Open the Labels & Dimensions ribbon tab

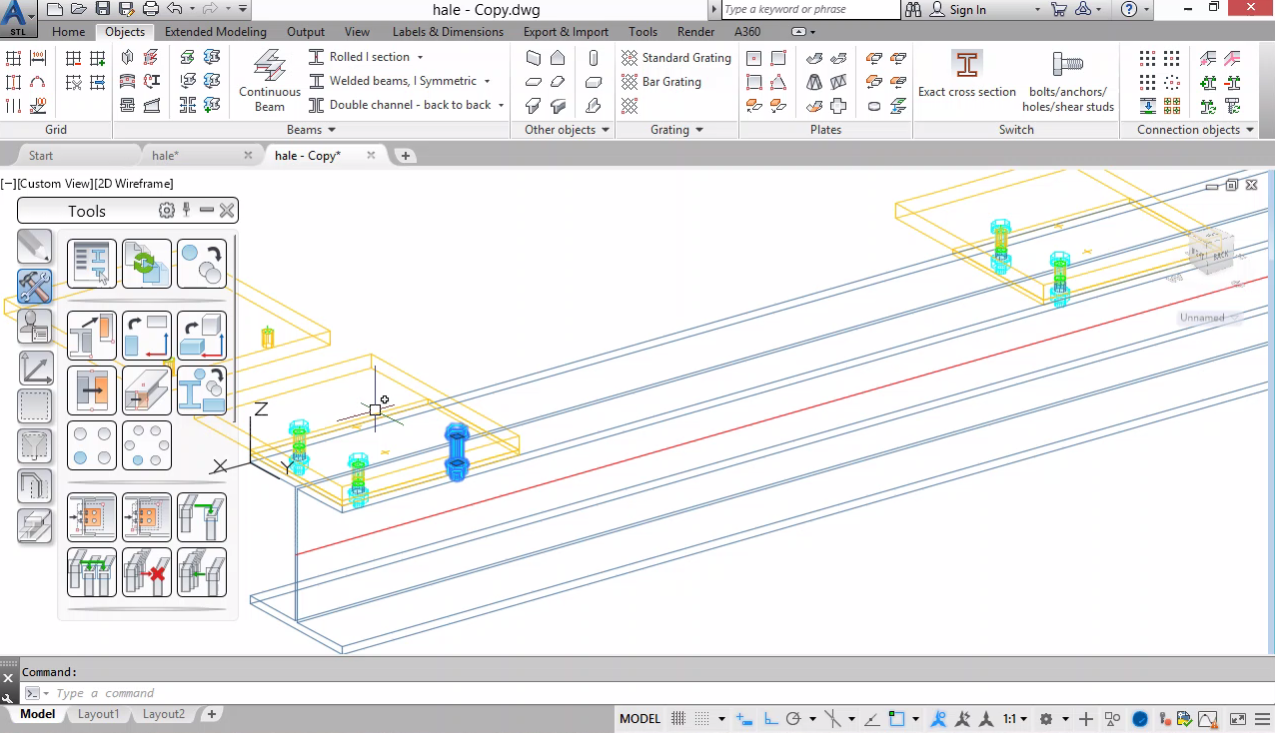448,32
